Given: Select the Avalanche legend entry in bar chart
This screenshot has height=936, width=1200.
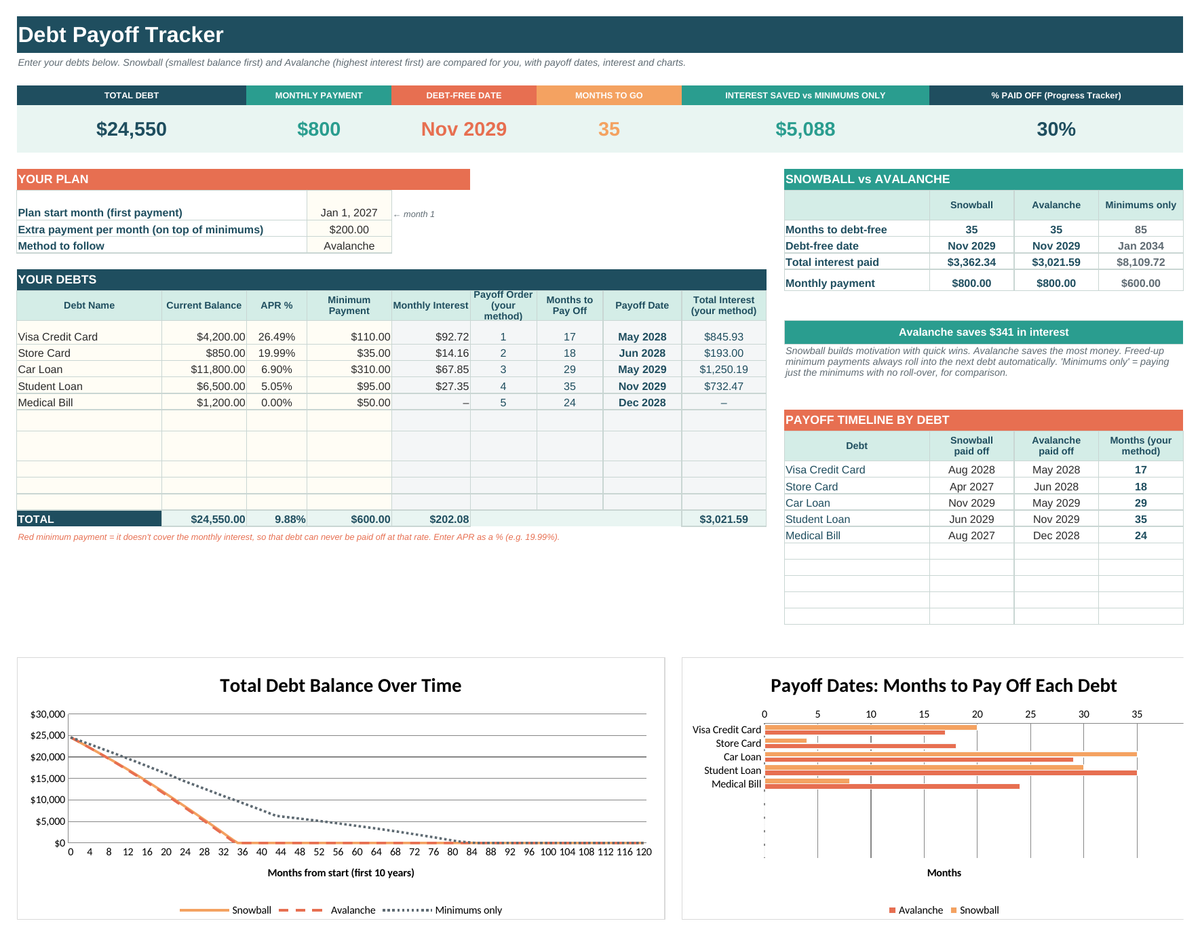Looking at the screenshot, I should coord(916,910).
